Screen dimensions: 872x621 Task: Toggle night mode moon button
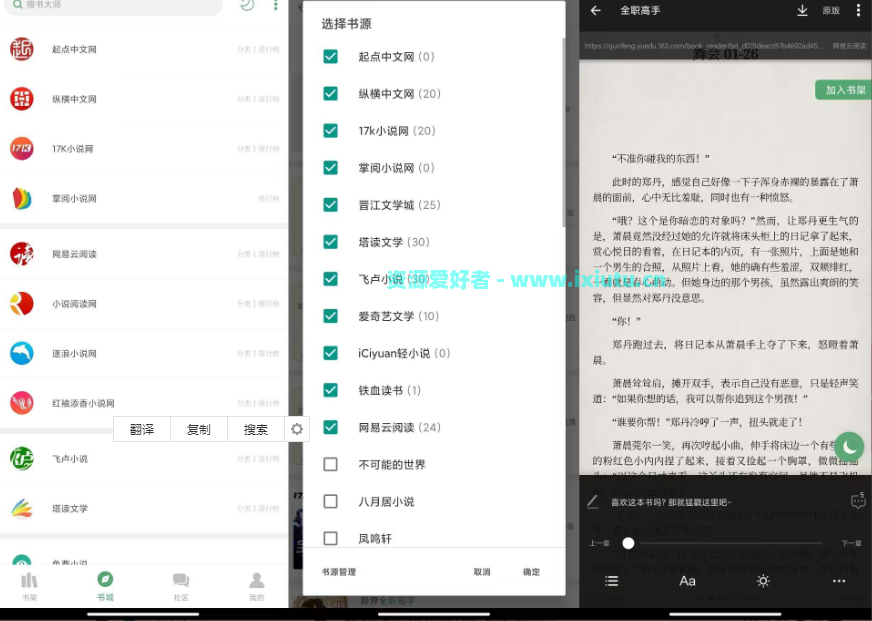click(849, 446)
